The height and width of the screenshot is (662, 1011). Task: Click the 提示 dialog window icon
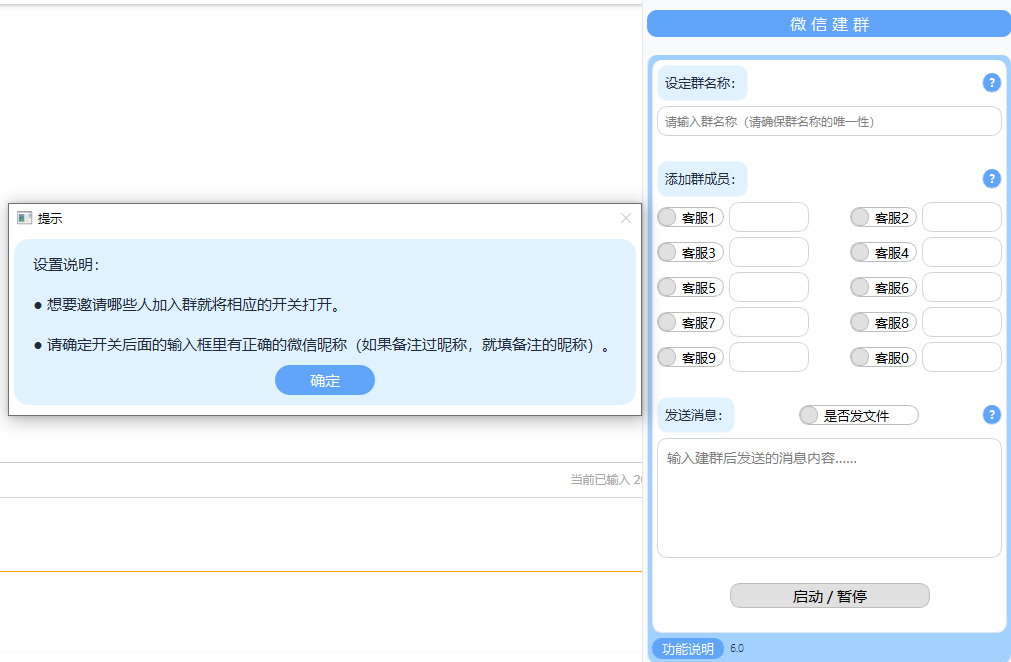click(x=25, y=218)
